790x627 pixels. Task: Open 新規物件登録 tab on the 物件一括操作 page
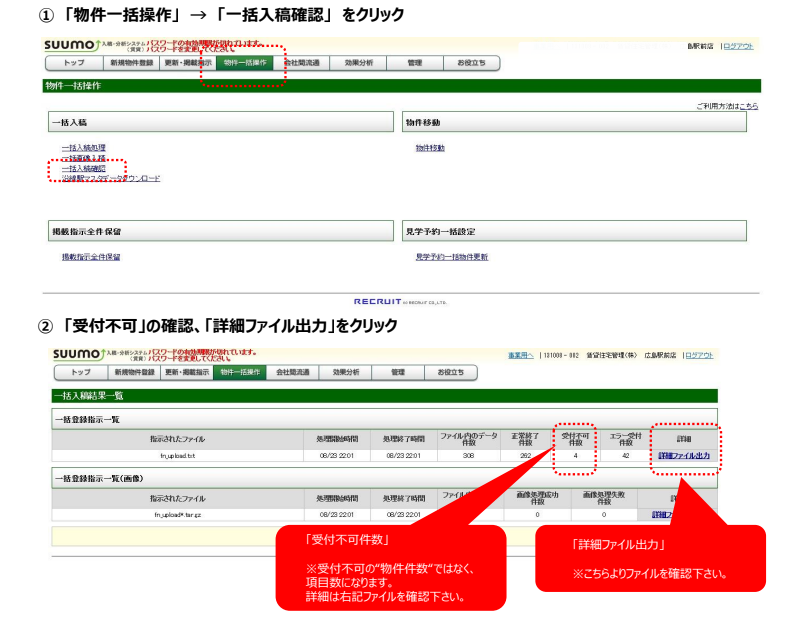pos(131,63)
